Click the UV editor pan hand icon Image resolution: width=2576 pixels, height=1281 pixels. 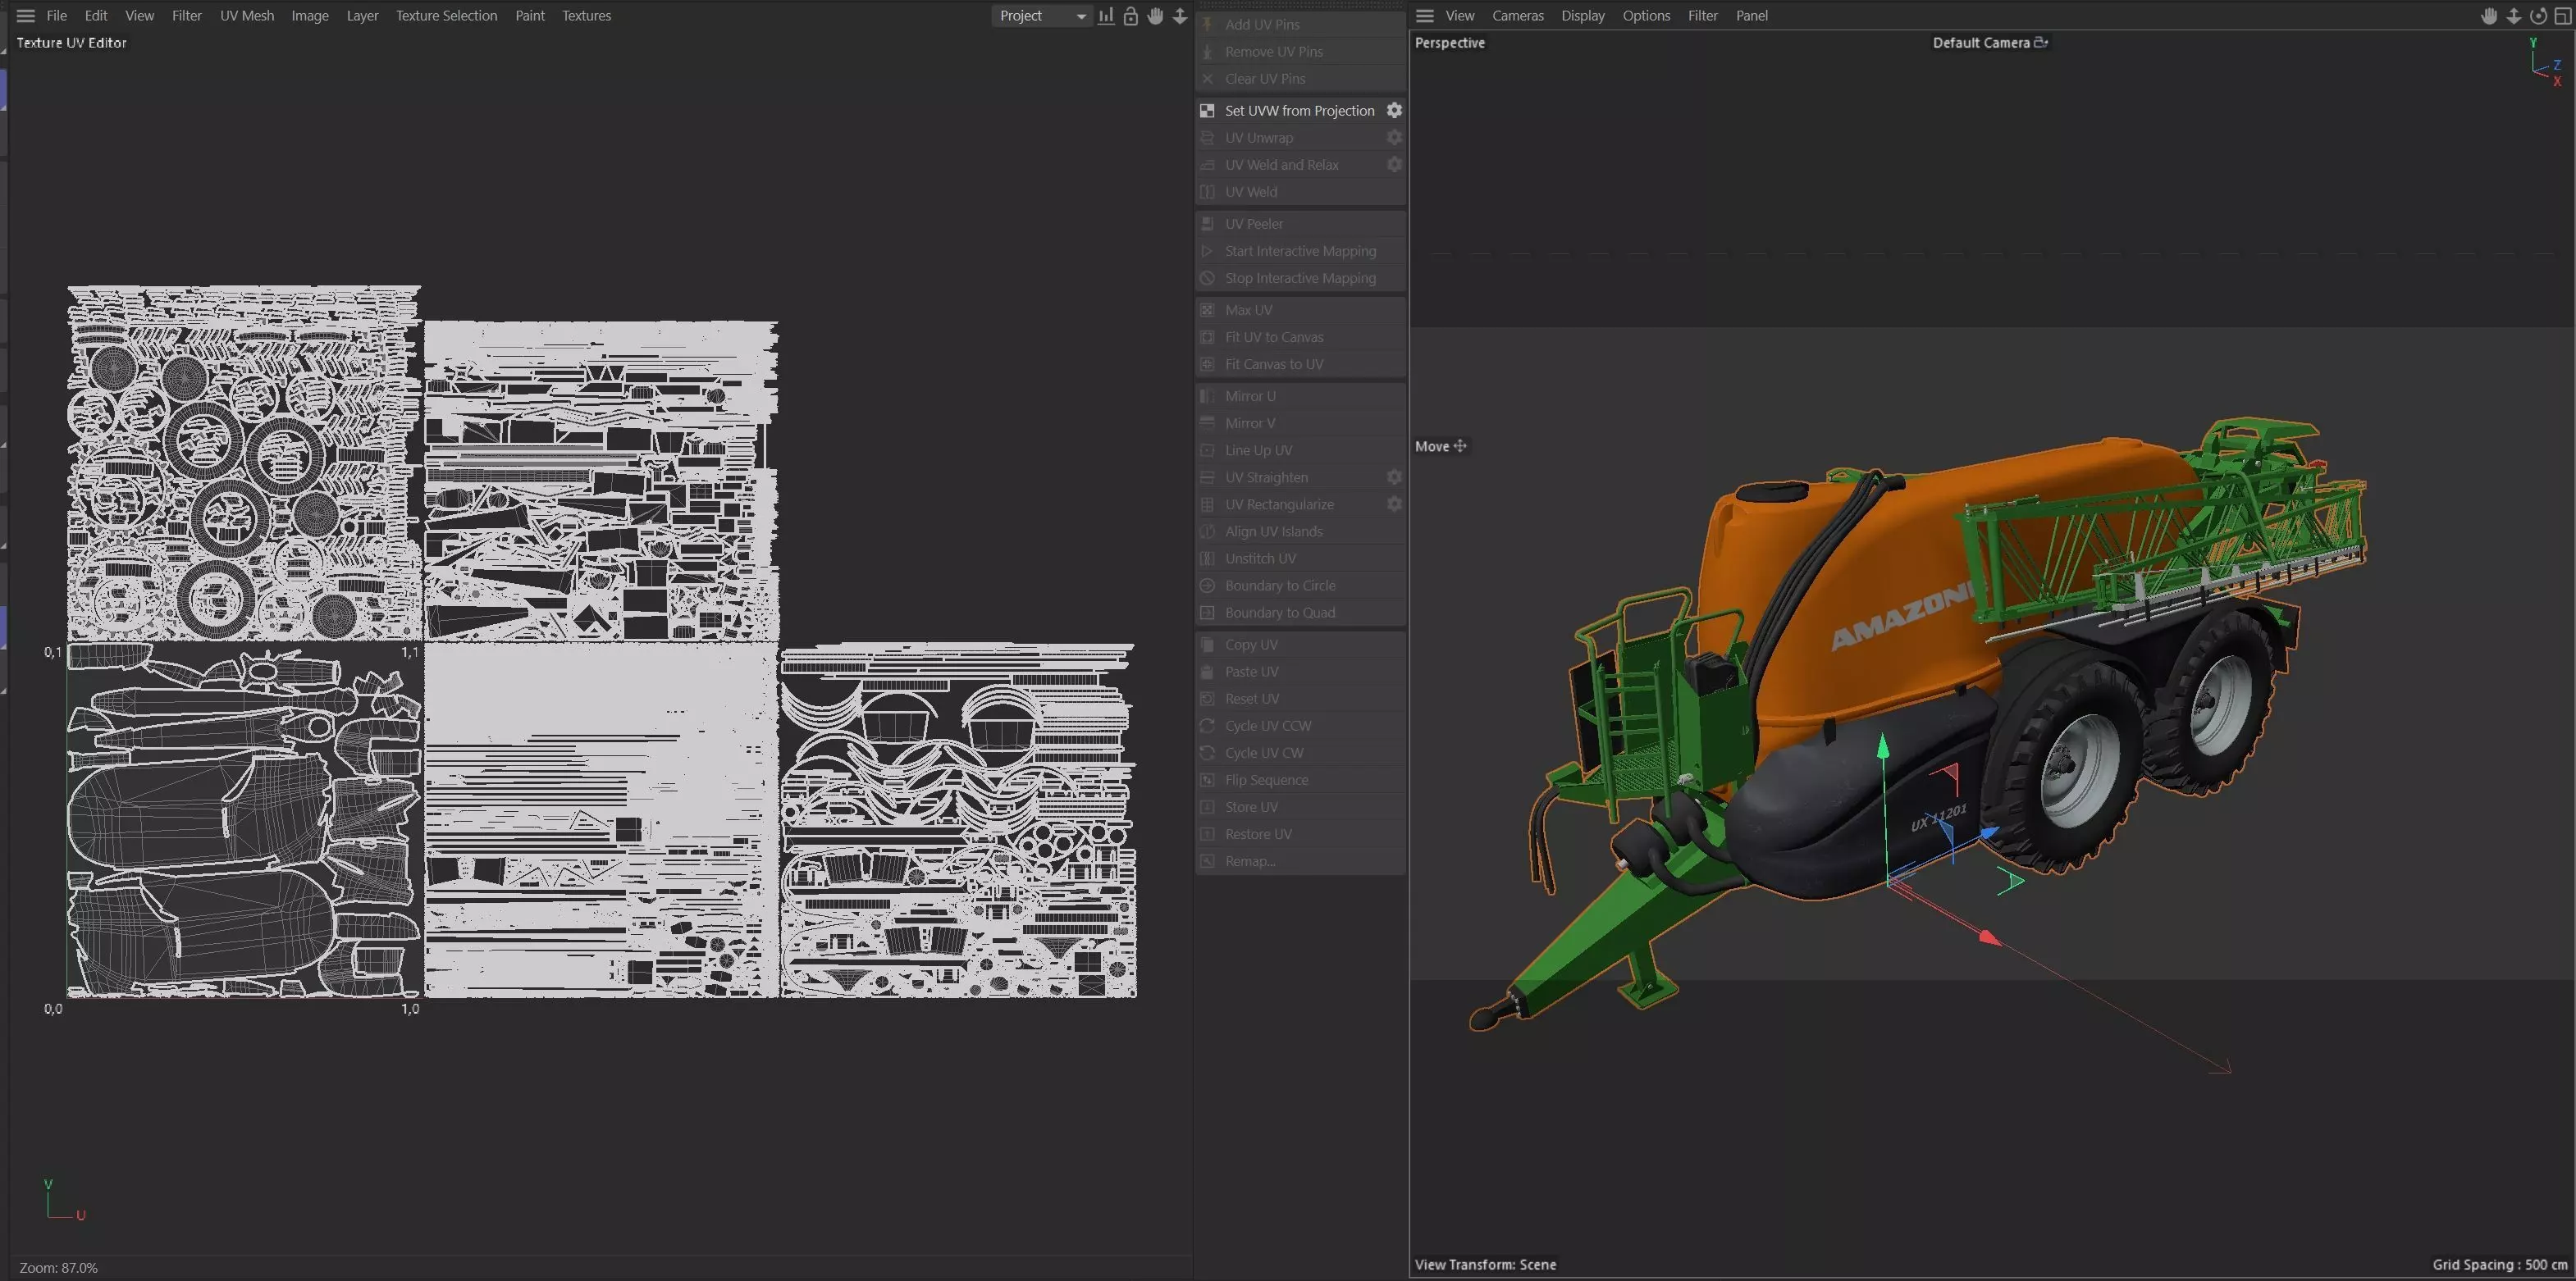coord(1155,16)
